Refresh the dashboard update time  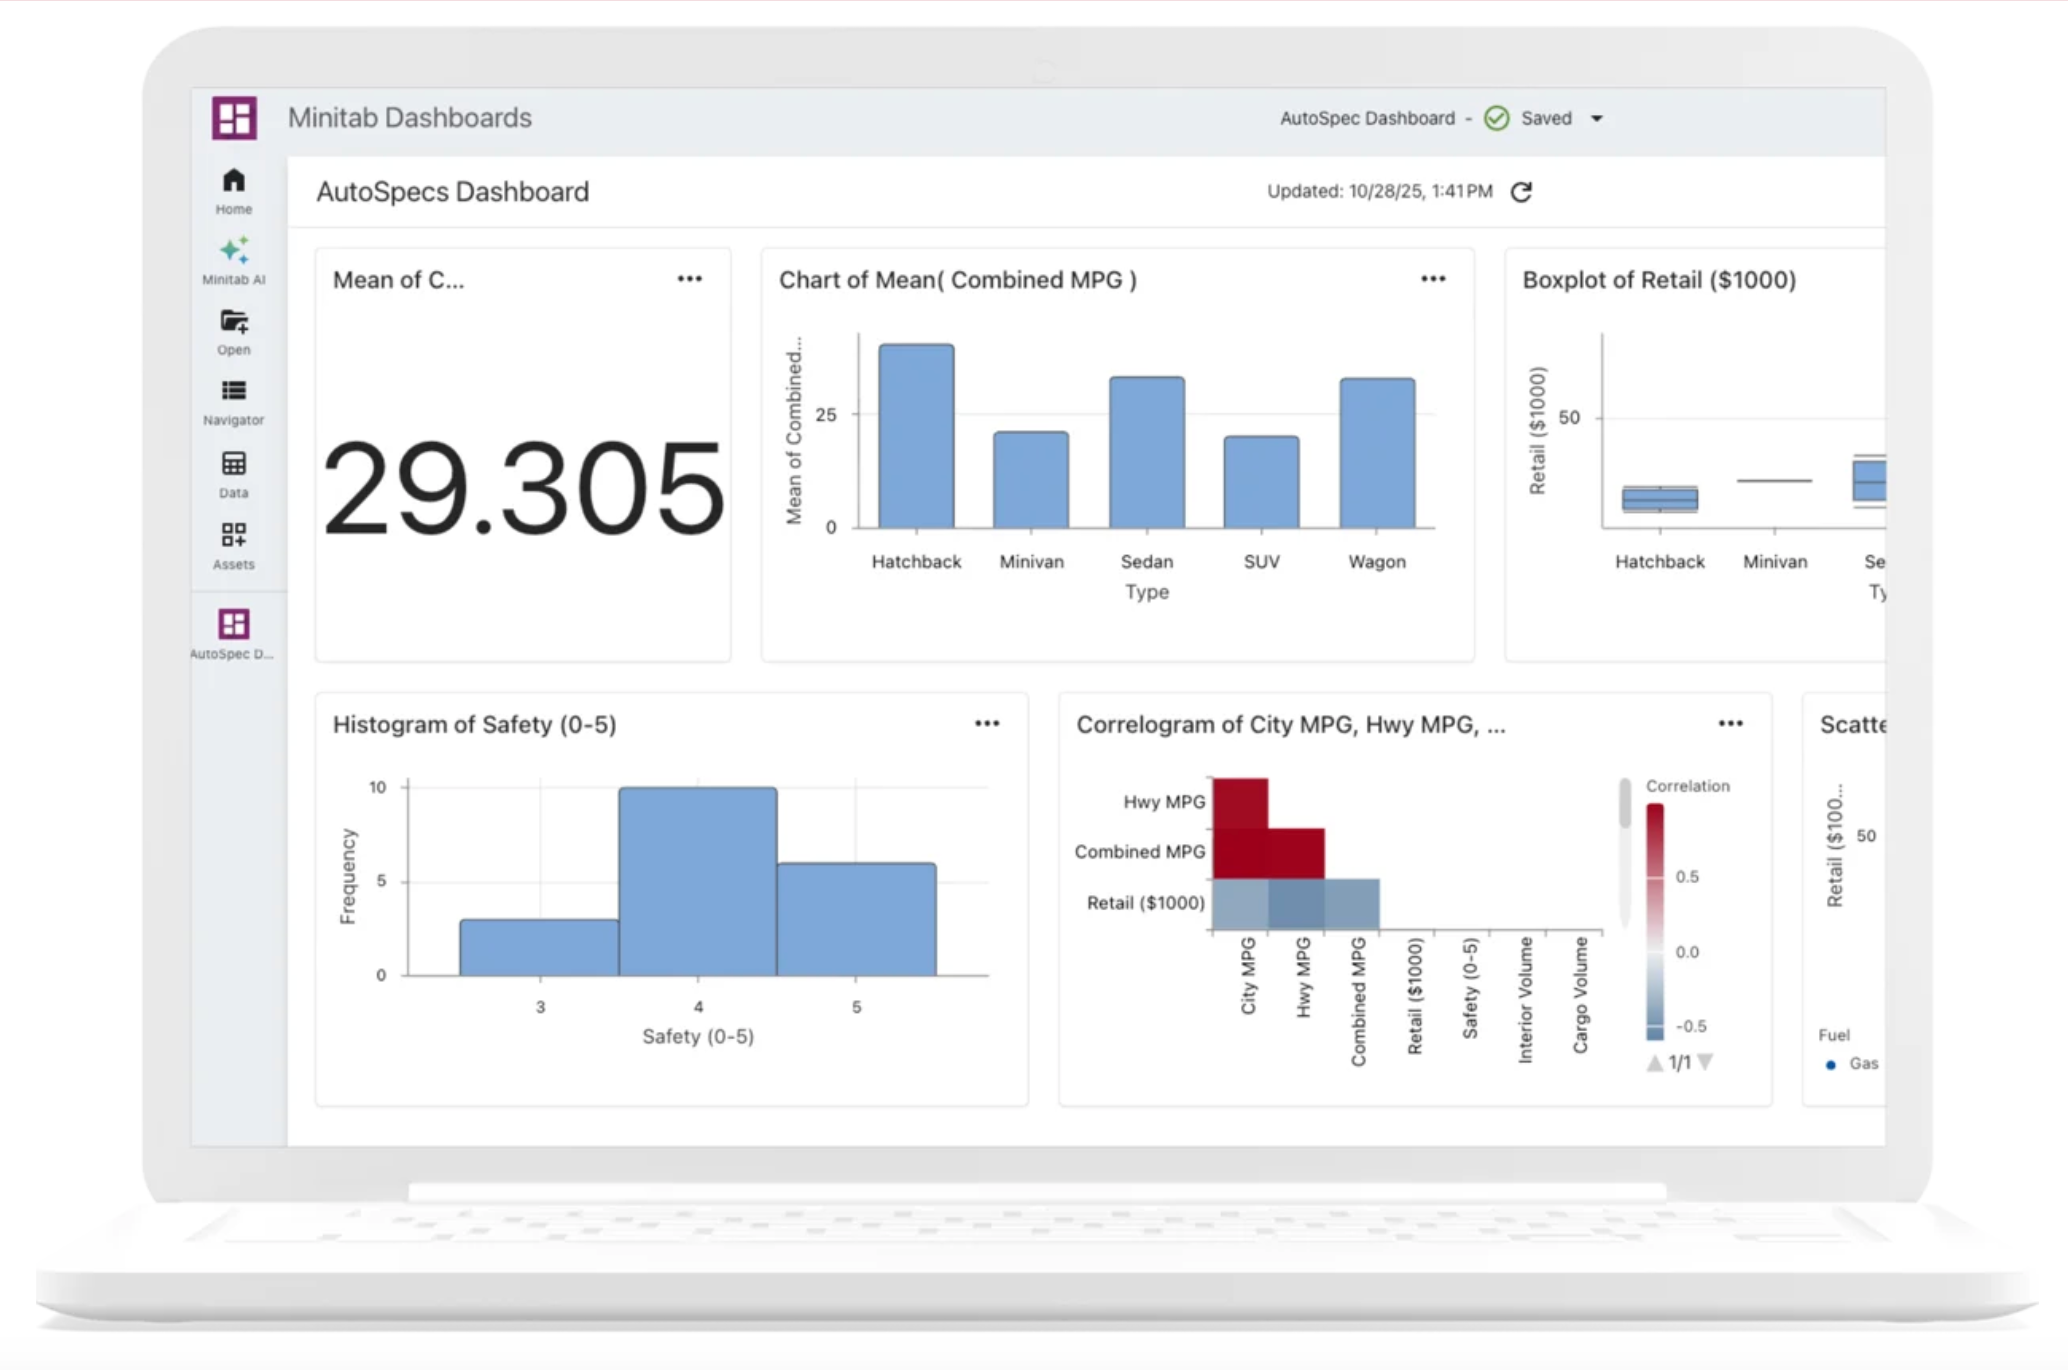[x=1521, y=192]
